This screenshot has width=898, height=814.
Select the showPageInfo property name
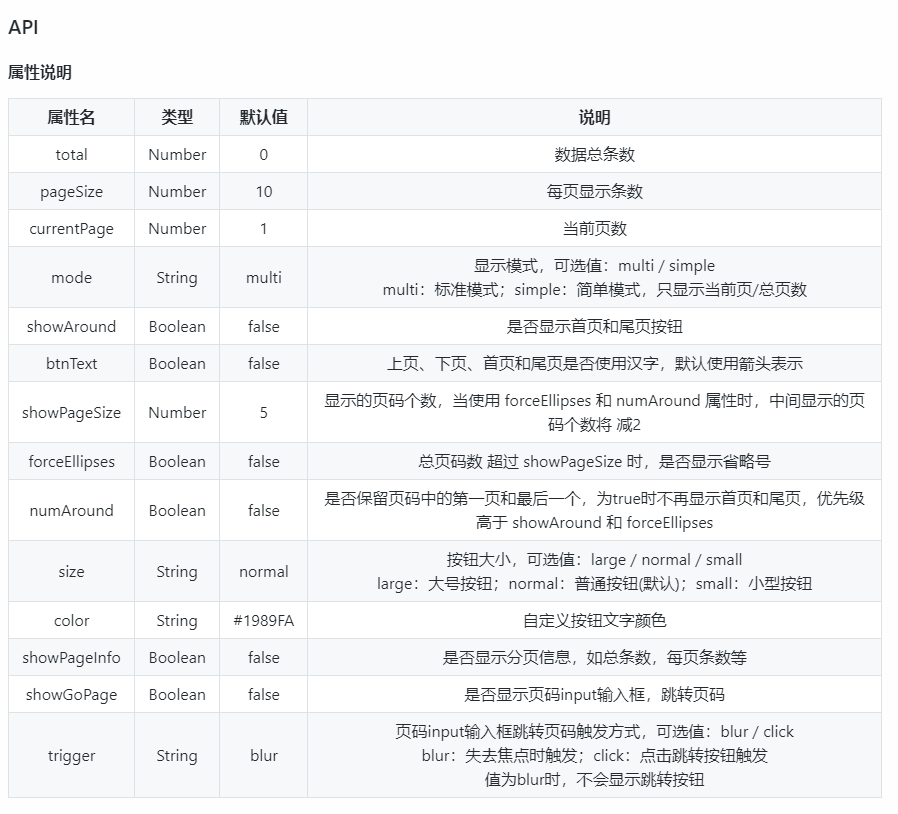tap(70, 658)
